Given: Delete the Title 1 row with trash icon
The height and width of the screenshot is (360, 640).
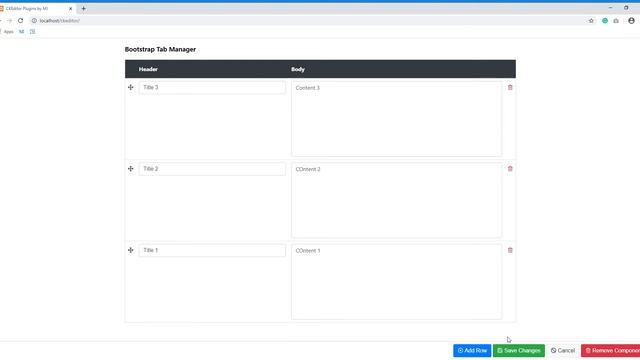Looking at the screenshot, I should tap(510, 250).
